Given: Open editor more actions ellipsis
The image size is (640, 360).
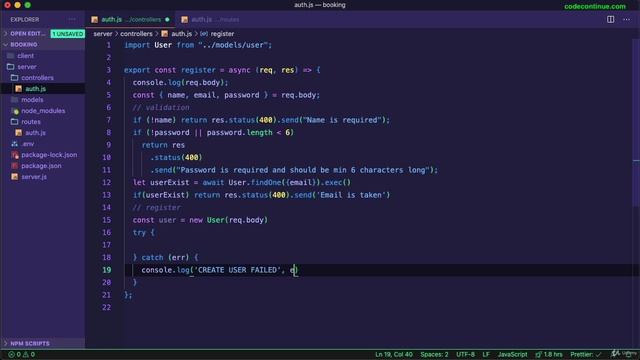Looking at the screenshot, I should [626, 19].
